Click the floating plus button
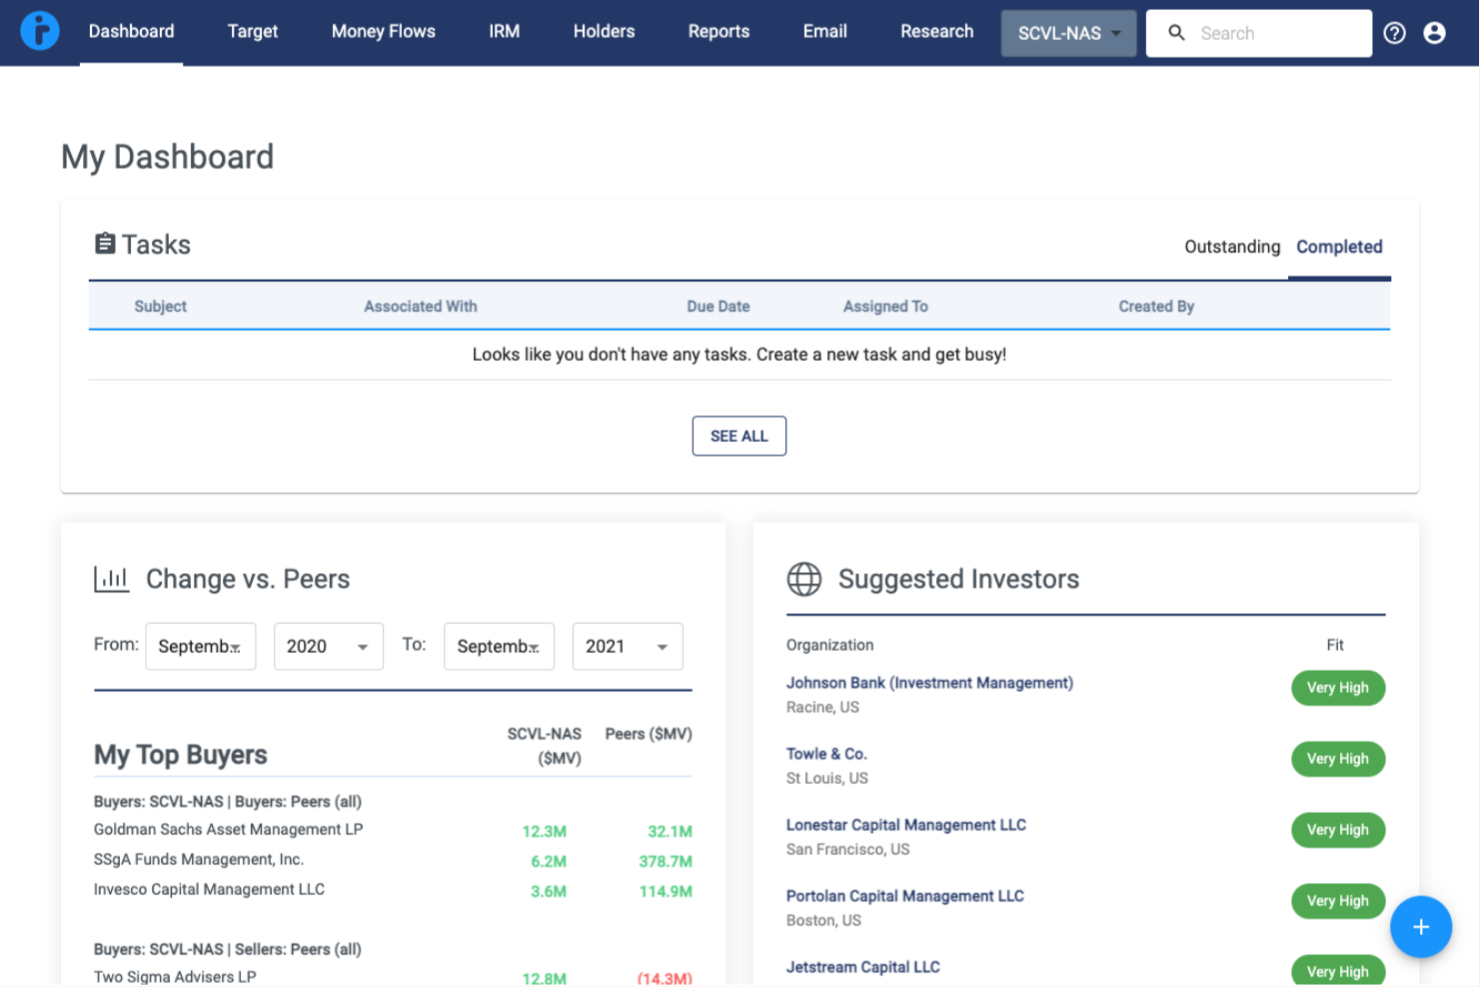The image size is (1480, 987). coord(1420,927)
